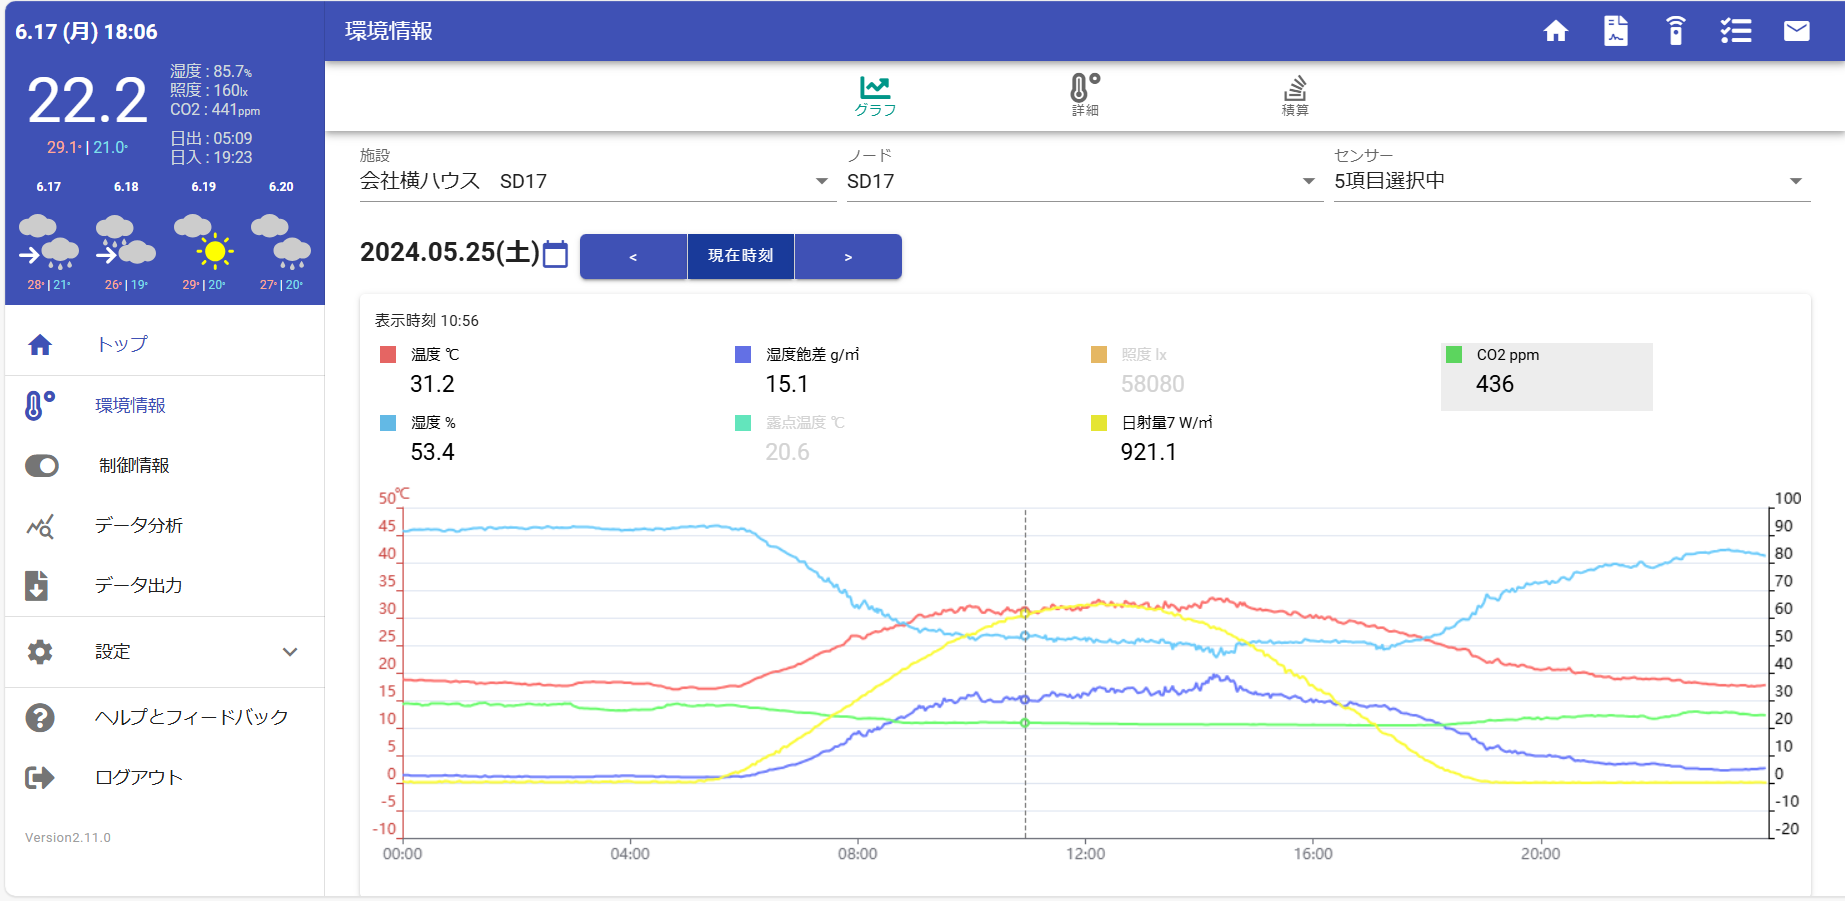The image size is (1845, 901).
Task: Click the グラフ chart icon tab
Action: click(875, 95)
